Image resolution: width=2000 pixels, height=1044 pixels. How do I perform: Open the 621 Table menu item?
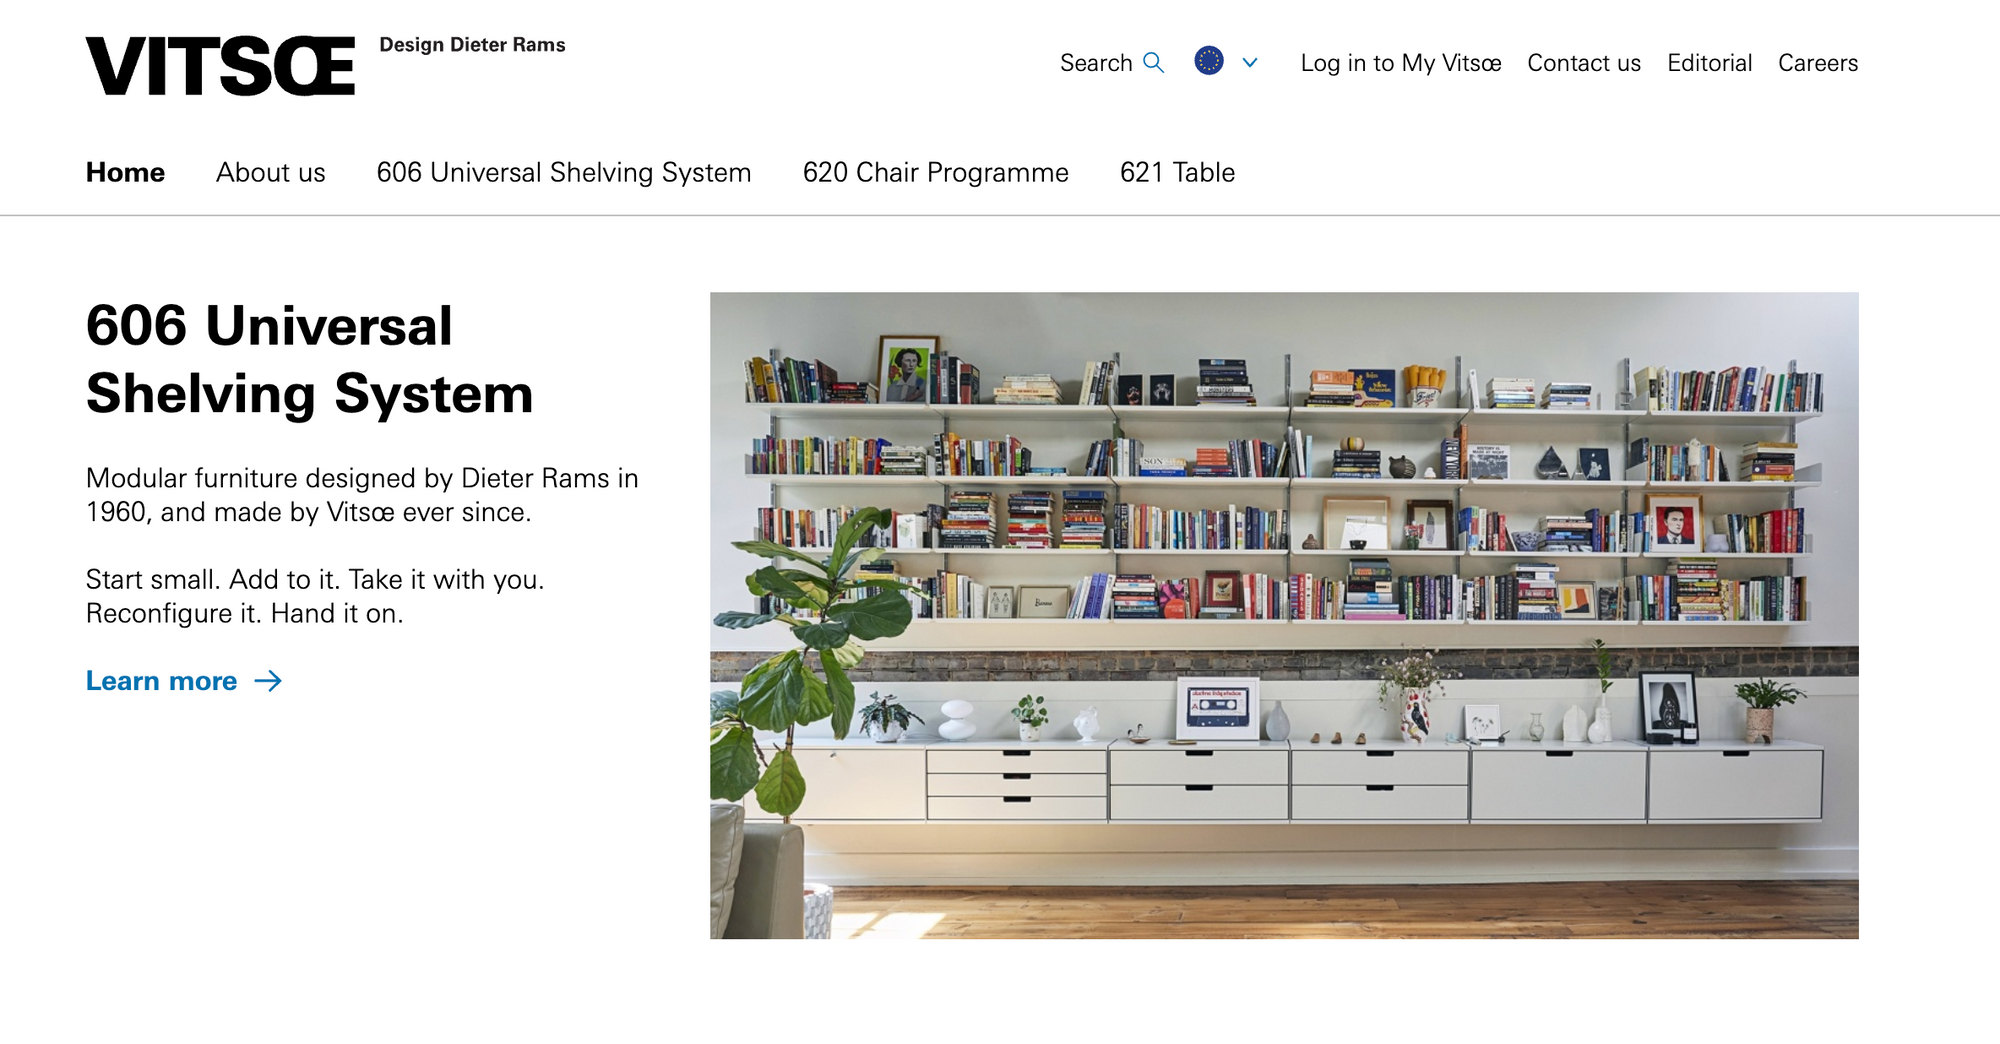(1178, 172)
